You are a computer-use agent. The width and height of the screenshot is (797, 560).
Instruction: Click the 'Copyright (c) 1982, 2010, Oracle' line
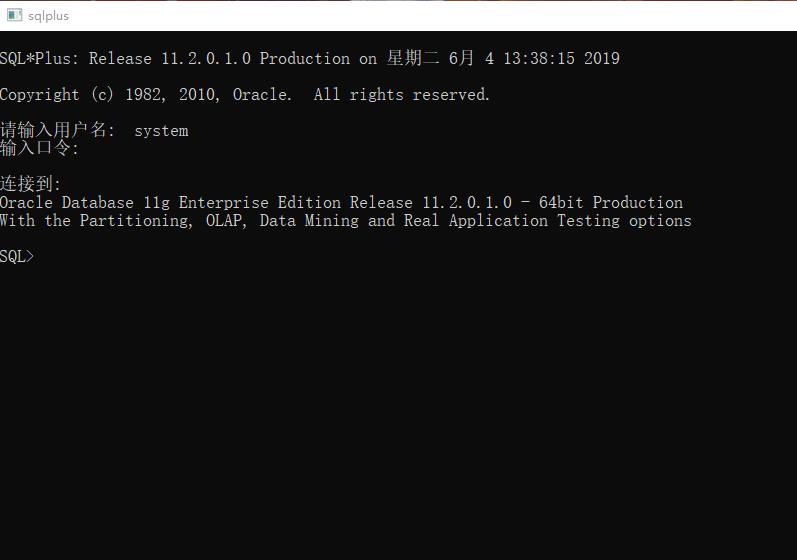[x=244, y=95]
